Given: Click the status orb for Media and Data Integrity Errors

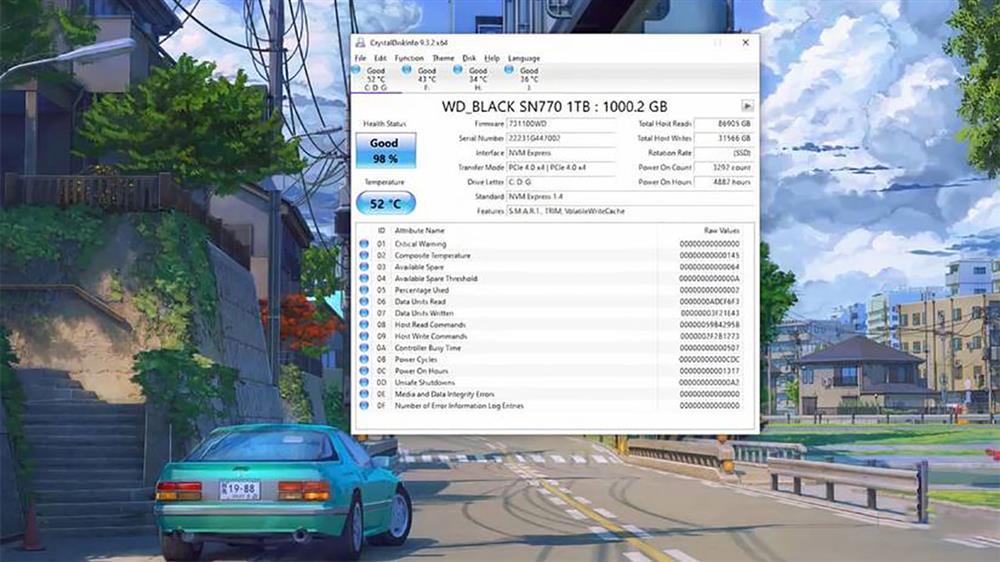Looking at the screenshot, I should click(364, 394).
